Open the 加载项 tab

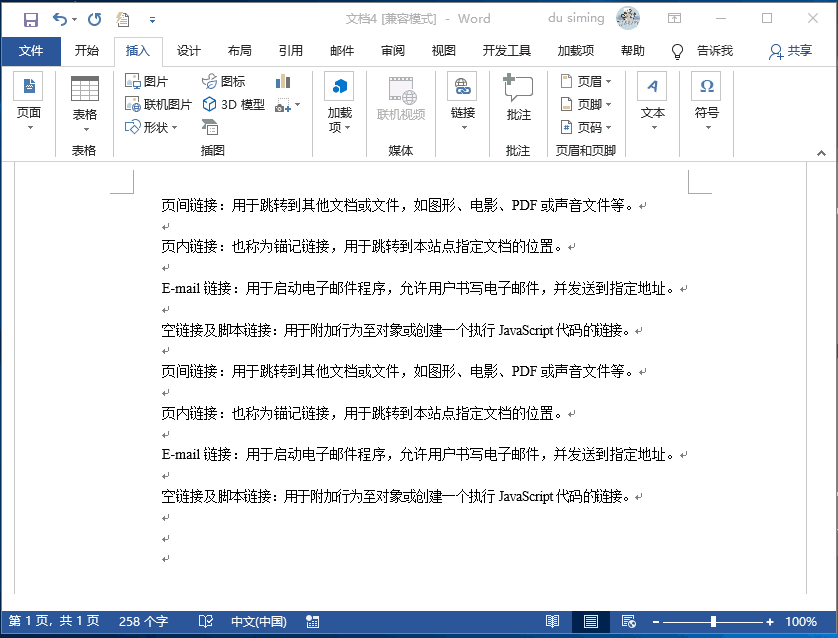pyautogui.click(x=576, y=51)
